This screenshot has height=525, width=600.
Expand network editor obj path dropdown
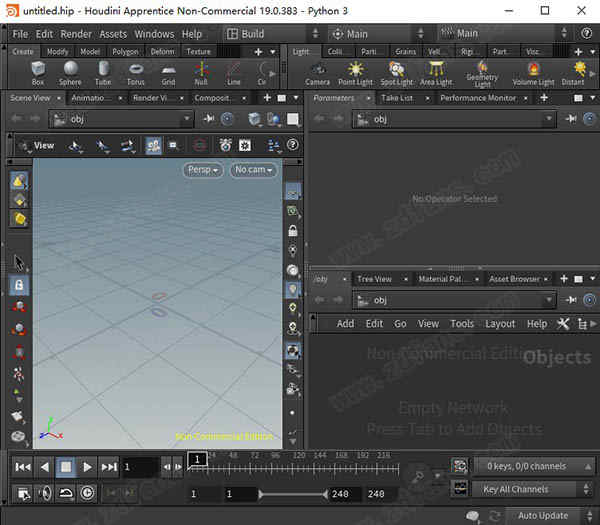tap(549, 300)
